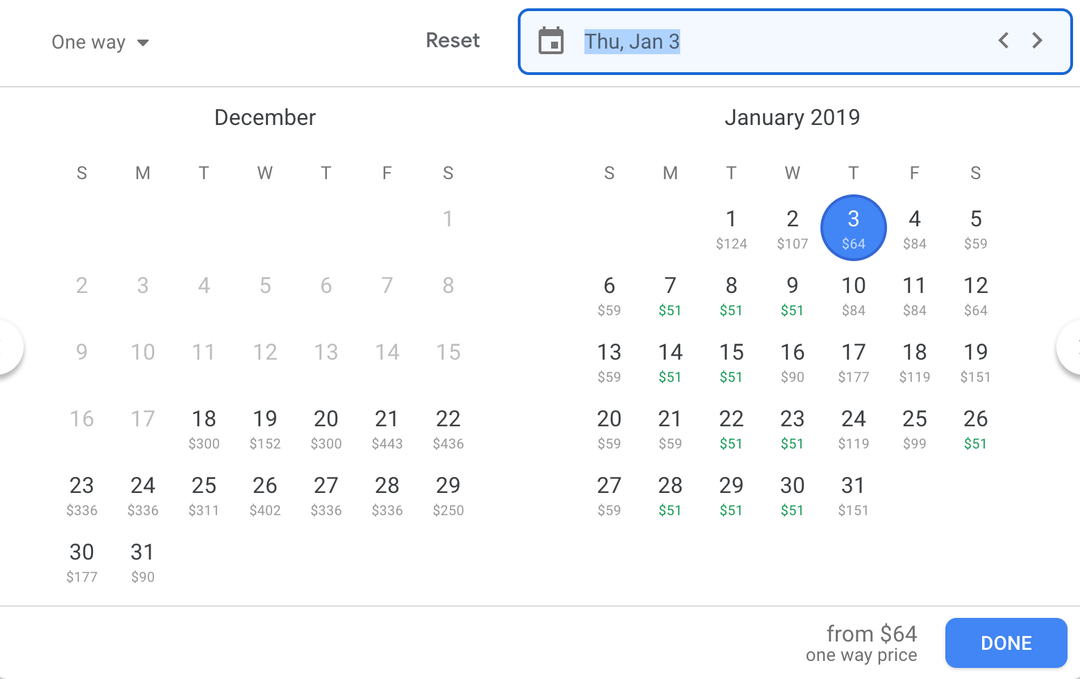Select December 31 priced at $90
The image size is (1080, 679).
pyautogui.click(x=142, y=561)
